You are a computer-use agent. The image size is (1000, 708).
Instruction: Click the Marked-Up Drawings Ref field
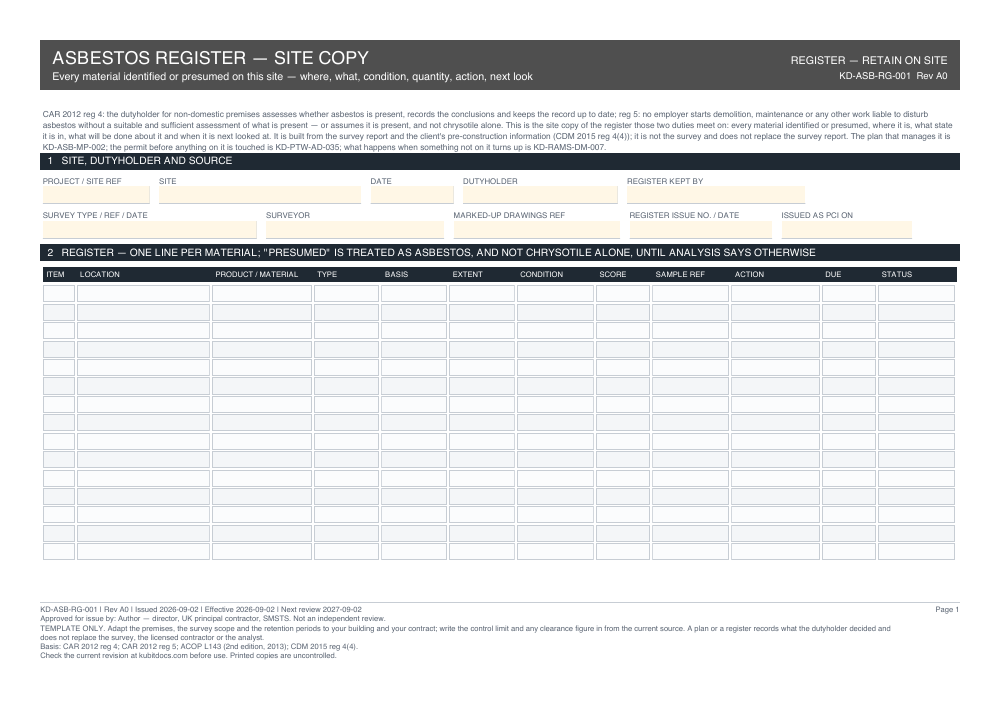tap(536, 229)
